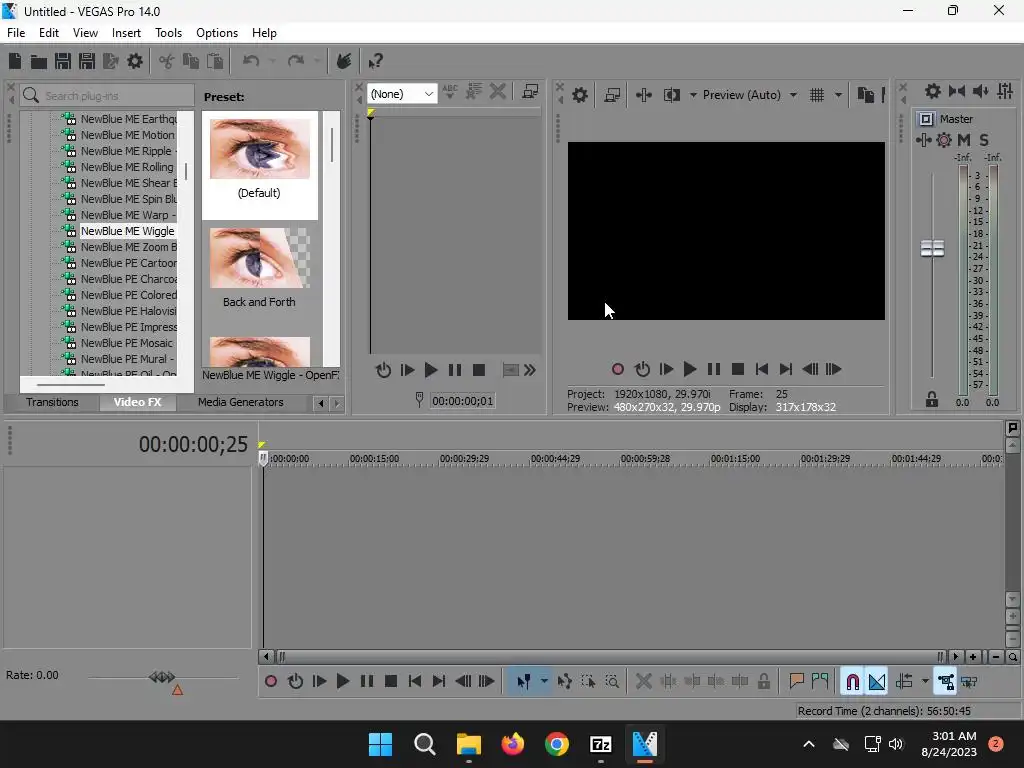
Task: Open the Insert menu
Action: point(126,33)
